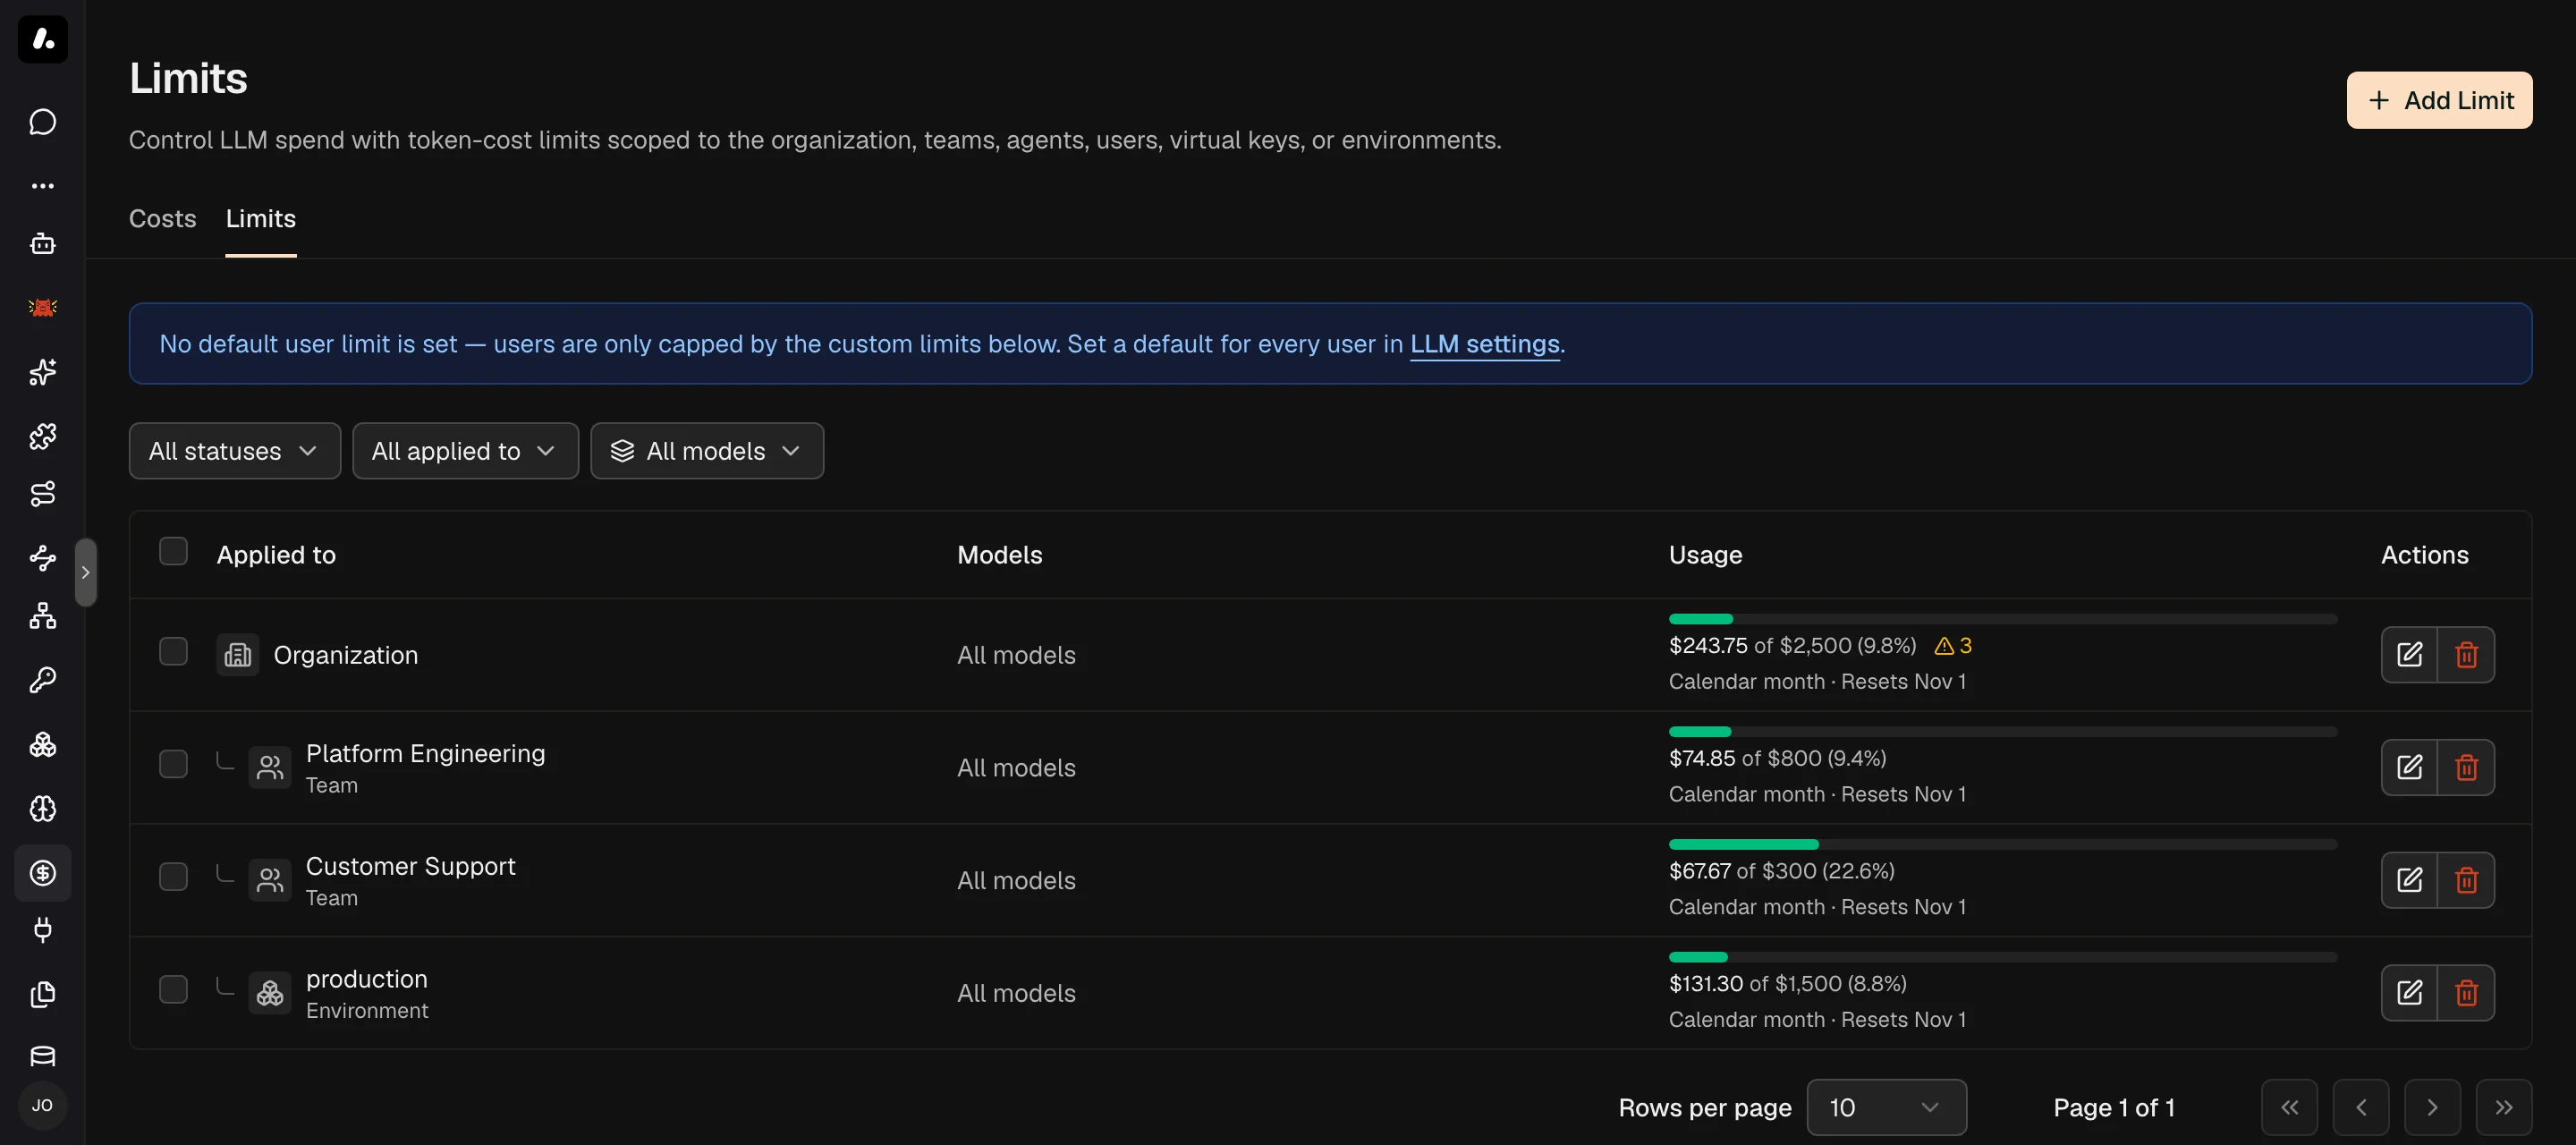The width and height of the screenshot is (2576, 1145).
Task: Edit the production environment limit
Action: click(x=2409, y=993)
